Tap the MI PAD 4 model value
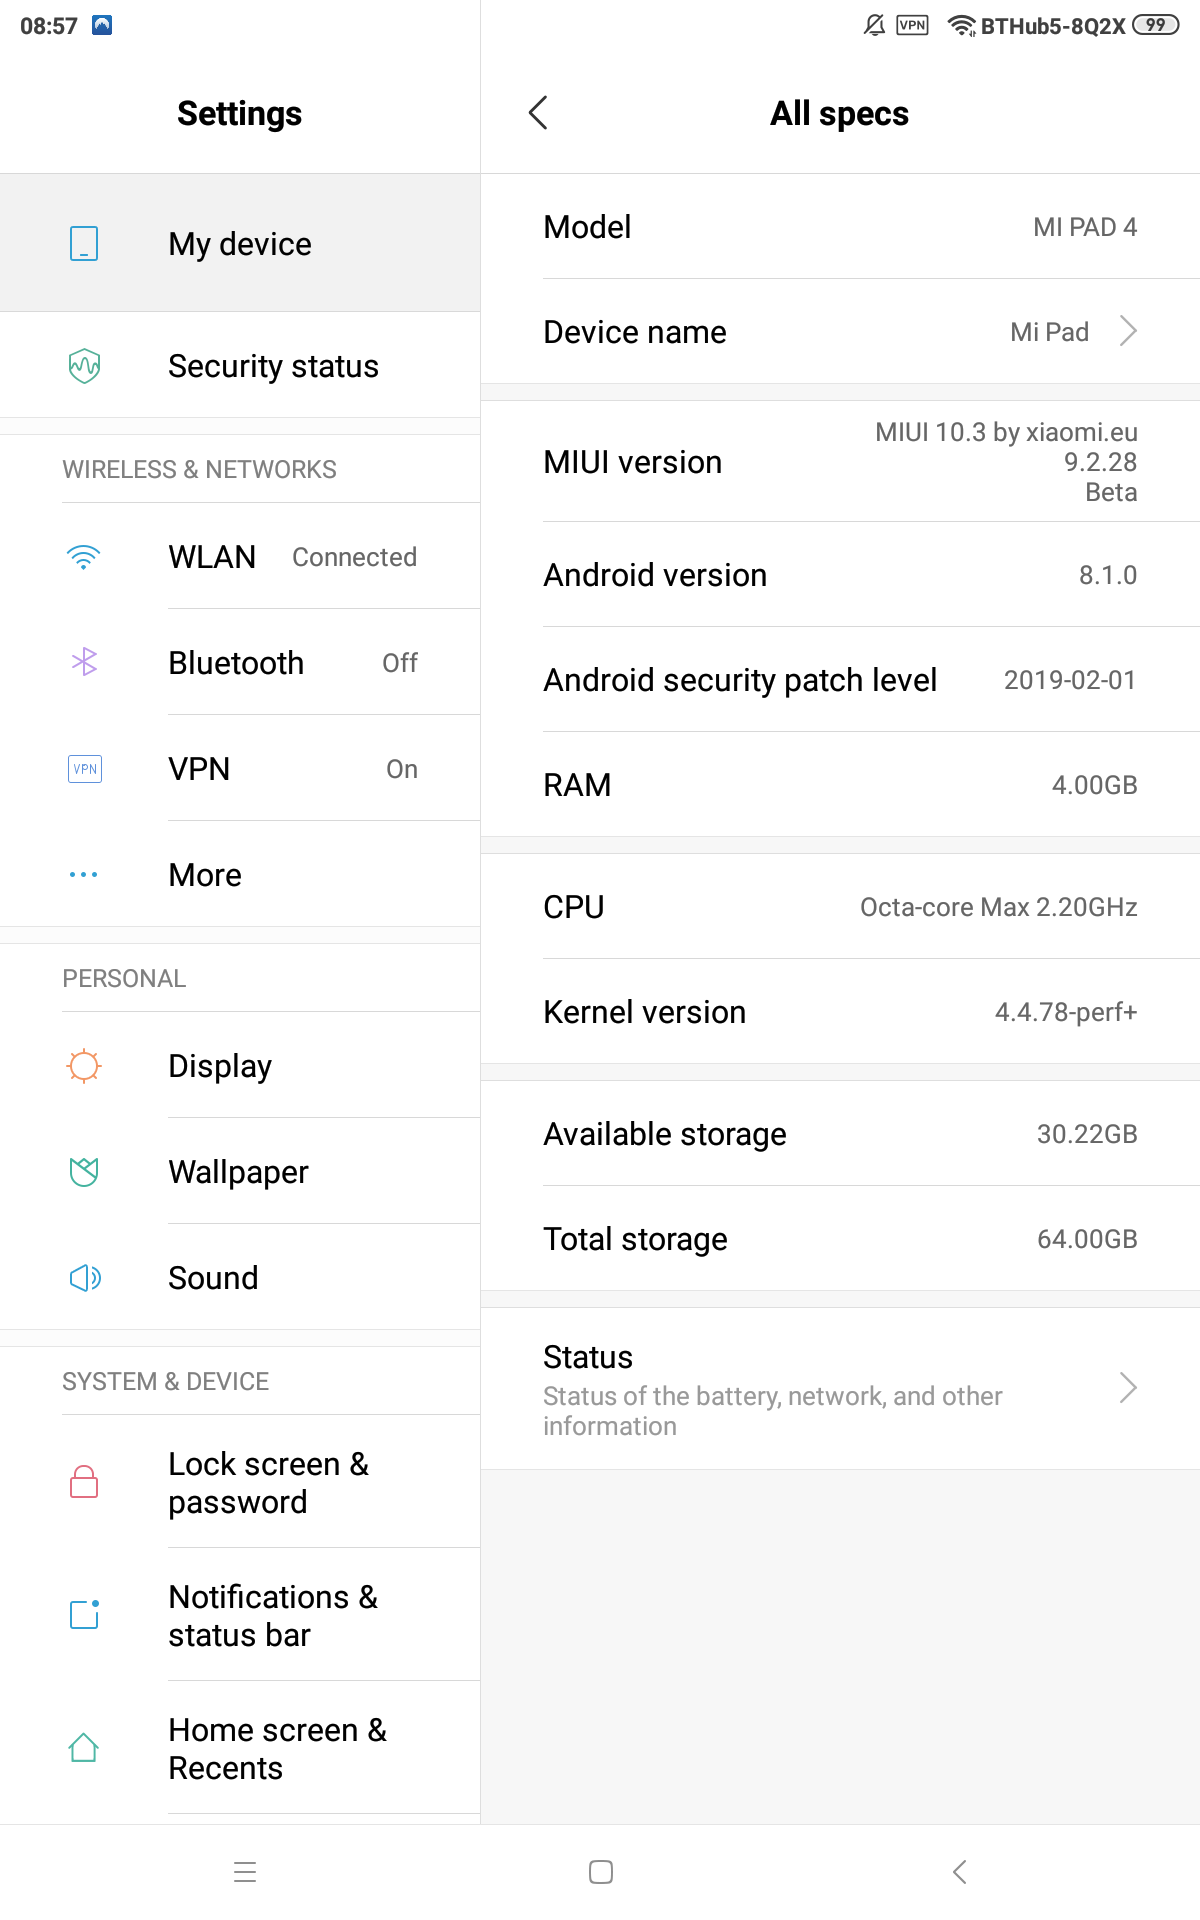The height and width of the screenshot is (1920, 1200). tap(1085, 227)
